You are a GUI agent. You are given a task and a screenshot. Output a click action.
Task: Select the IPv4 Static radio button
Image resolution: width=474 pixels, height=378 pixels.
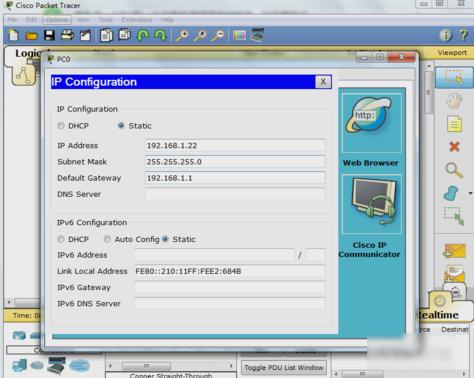tap(121, 126)
